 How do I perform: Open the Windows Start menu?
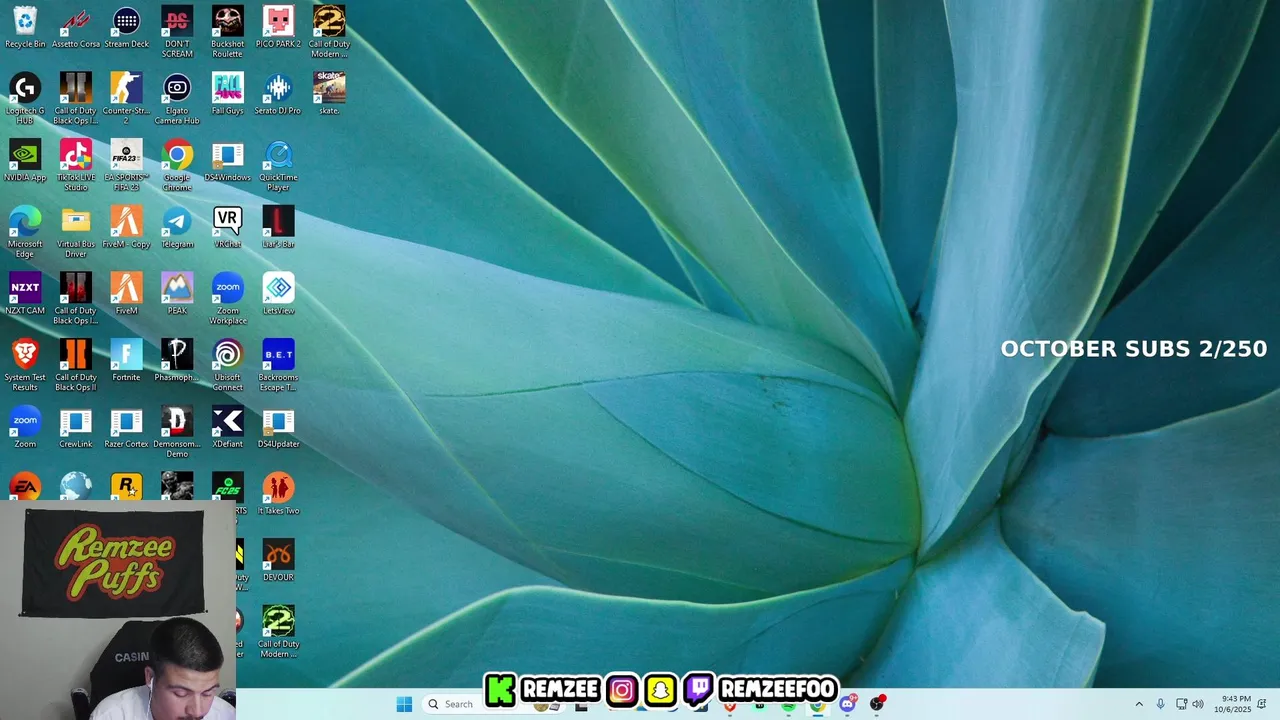pyautogui.click(x=404, y=704)
